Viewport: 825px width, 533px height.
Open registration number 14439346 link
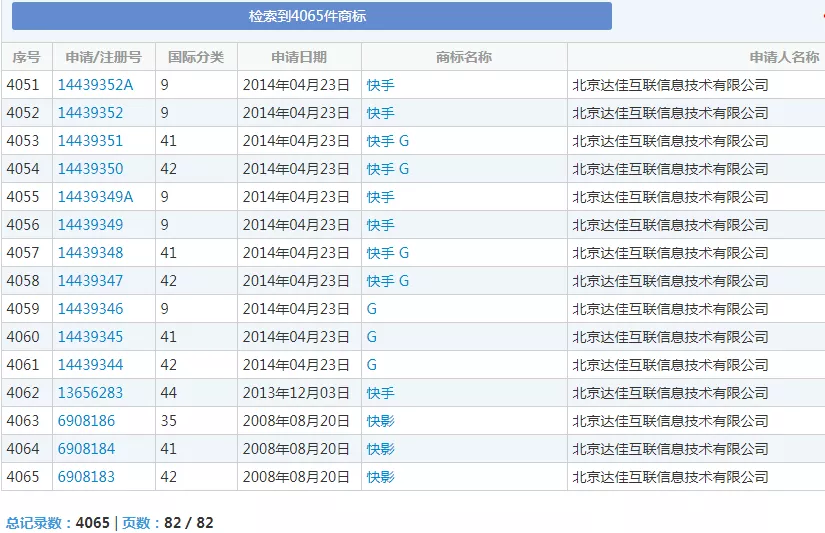(90, 308)
